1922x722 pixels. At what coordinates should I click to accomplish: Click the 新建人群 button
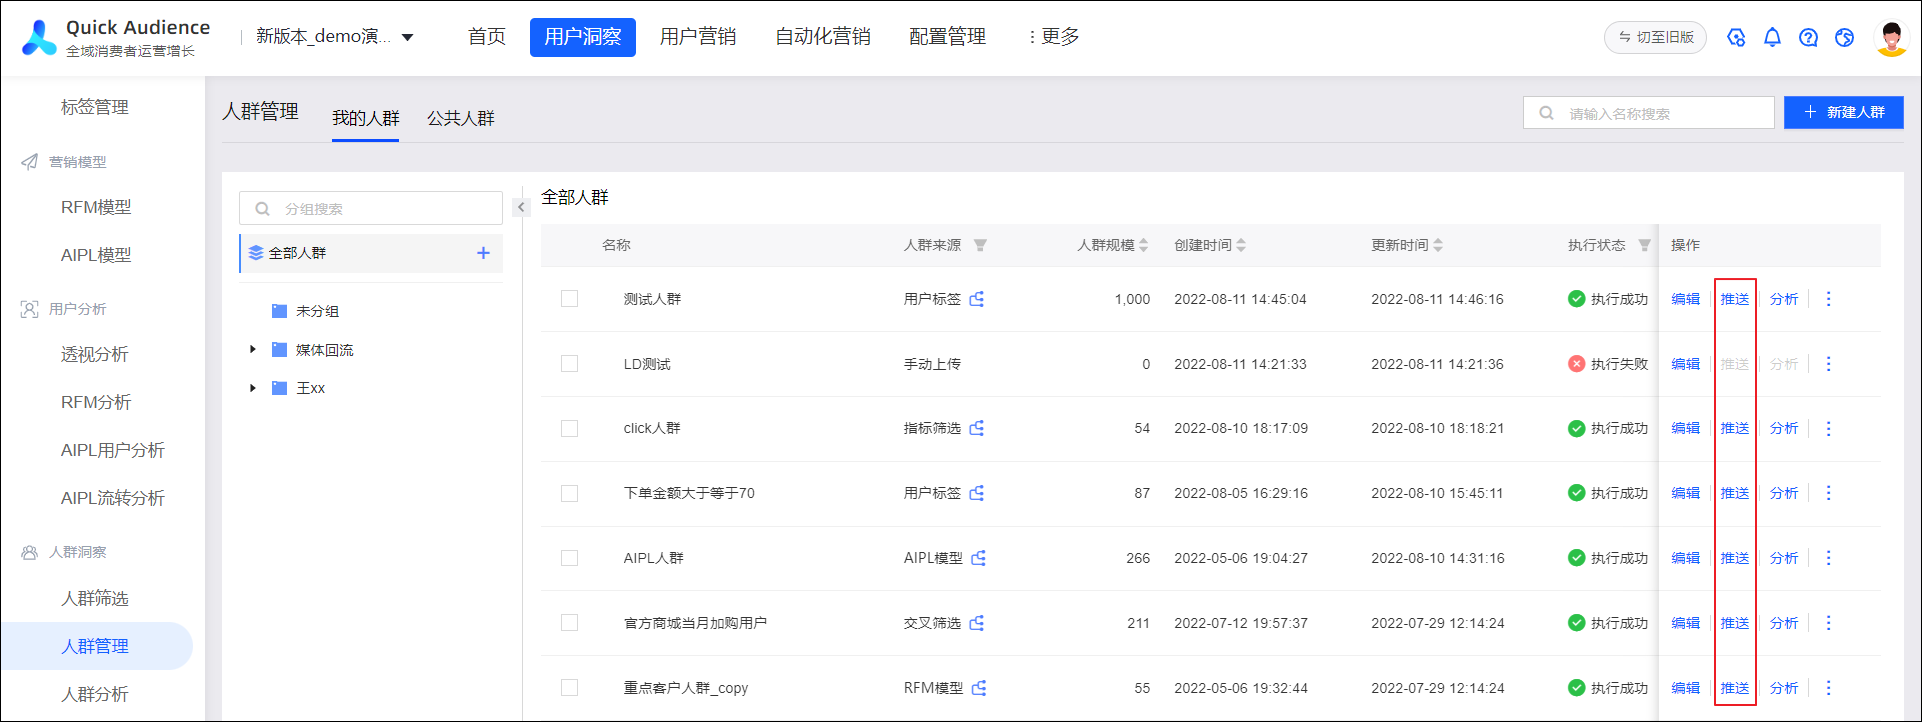click(1843, 112)
